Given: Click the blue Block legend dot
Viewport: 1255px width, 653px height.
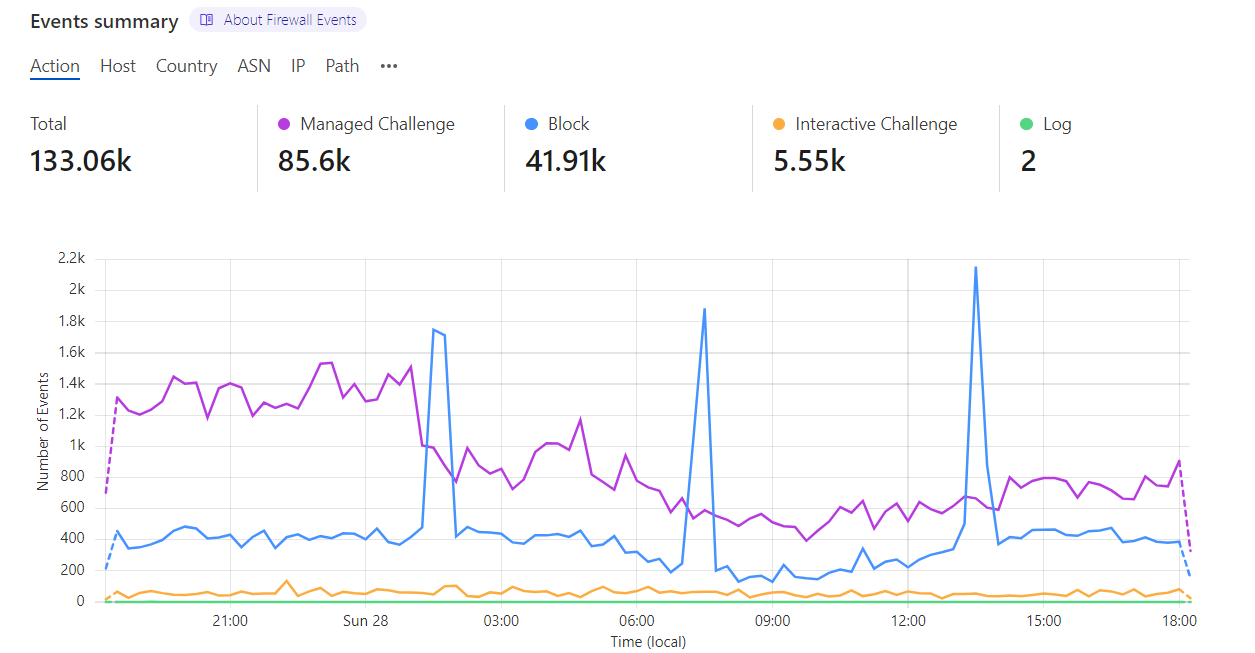Looking at the screenshot, I should [532, 124].
